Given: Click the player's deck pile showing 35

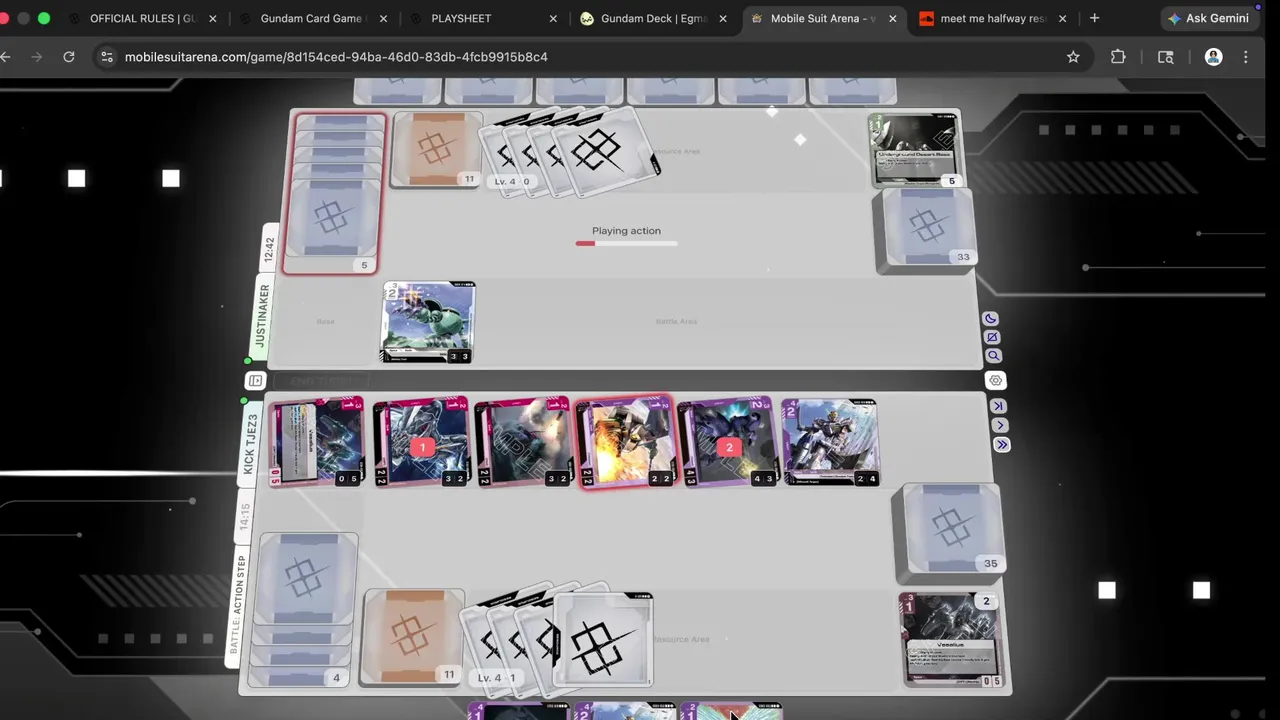Looking at the screenshot, I should pyautogui.click(x=949, y=531).
